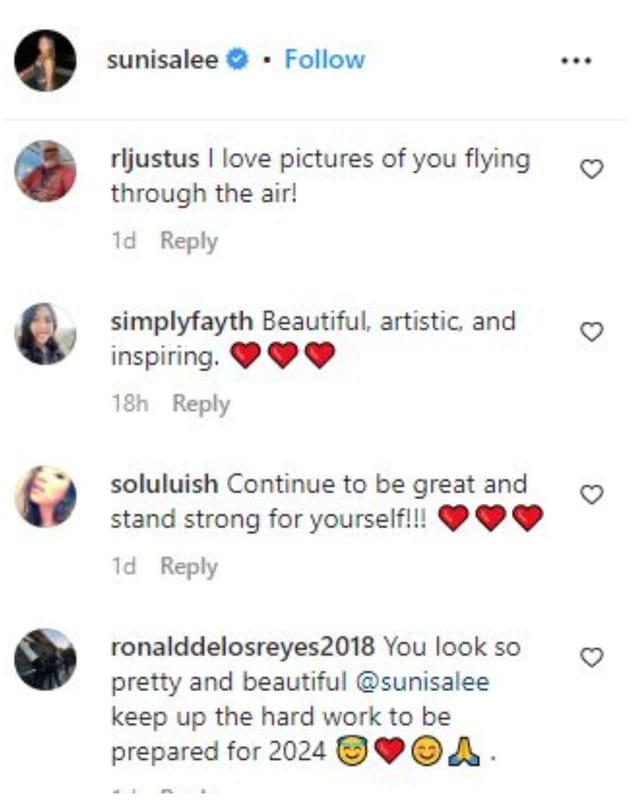640x800 pixels.
Task: Open sunisalee's profile picture
Action: pyautogui.click(x=44, y=58)
